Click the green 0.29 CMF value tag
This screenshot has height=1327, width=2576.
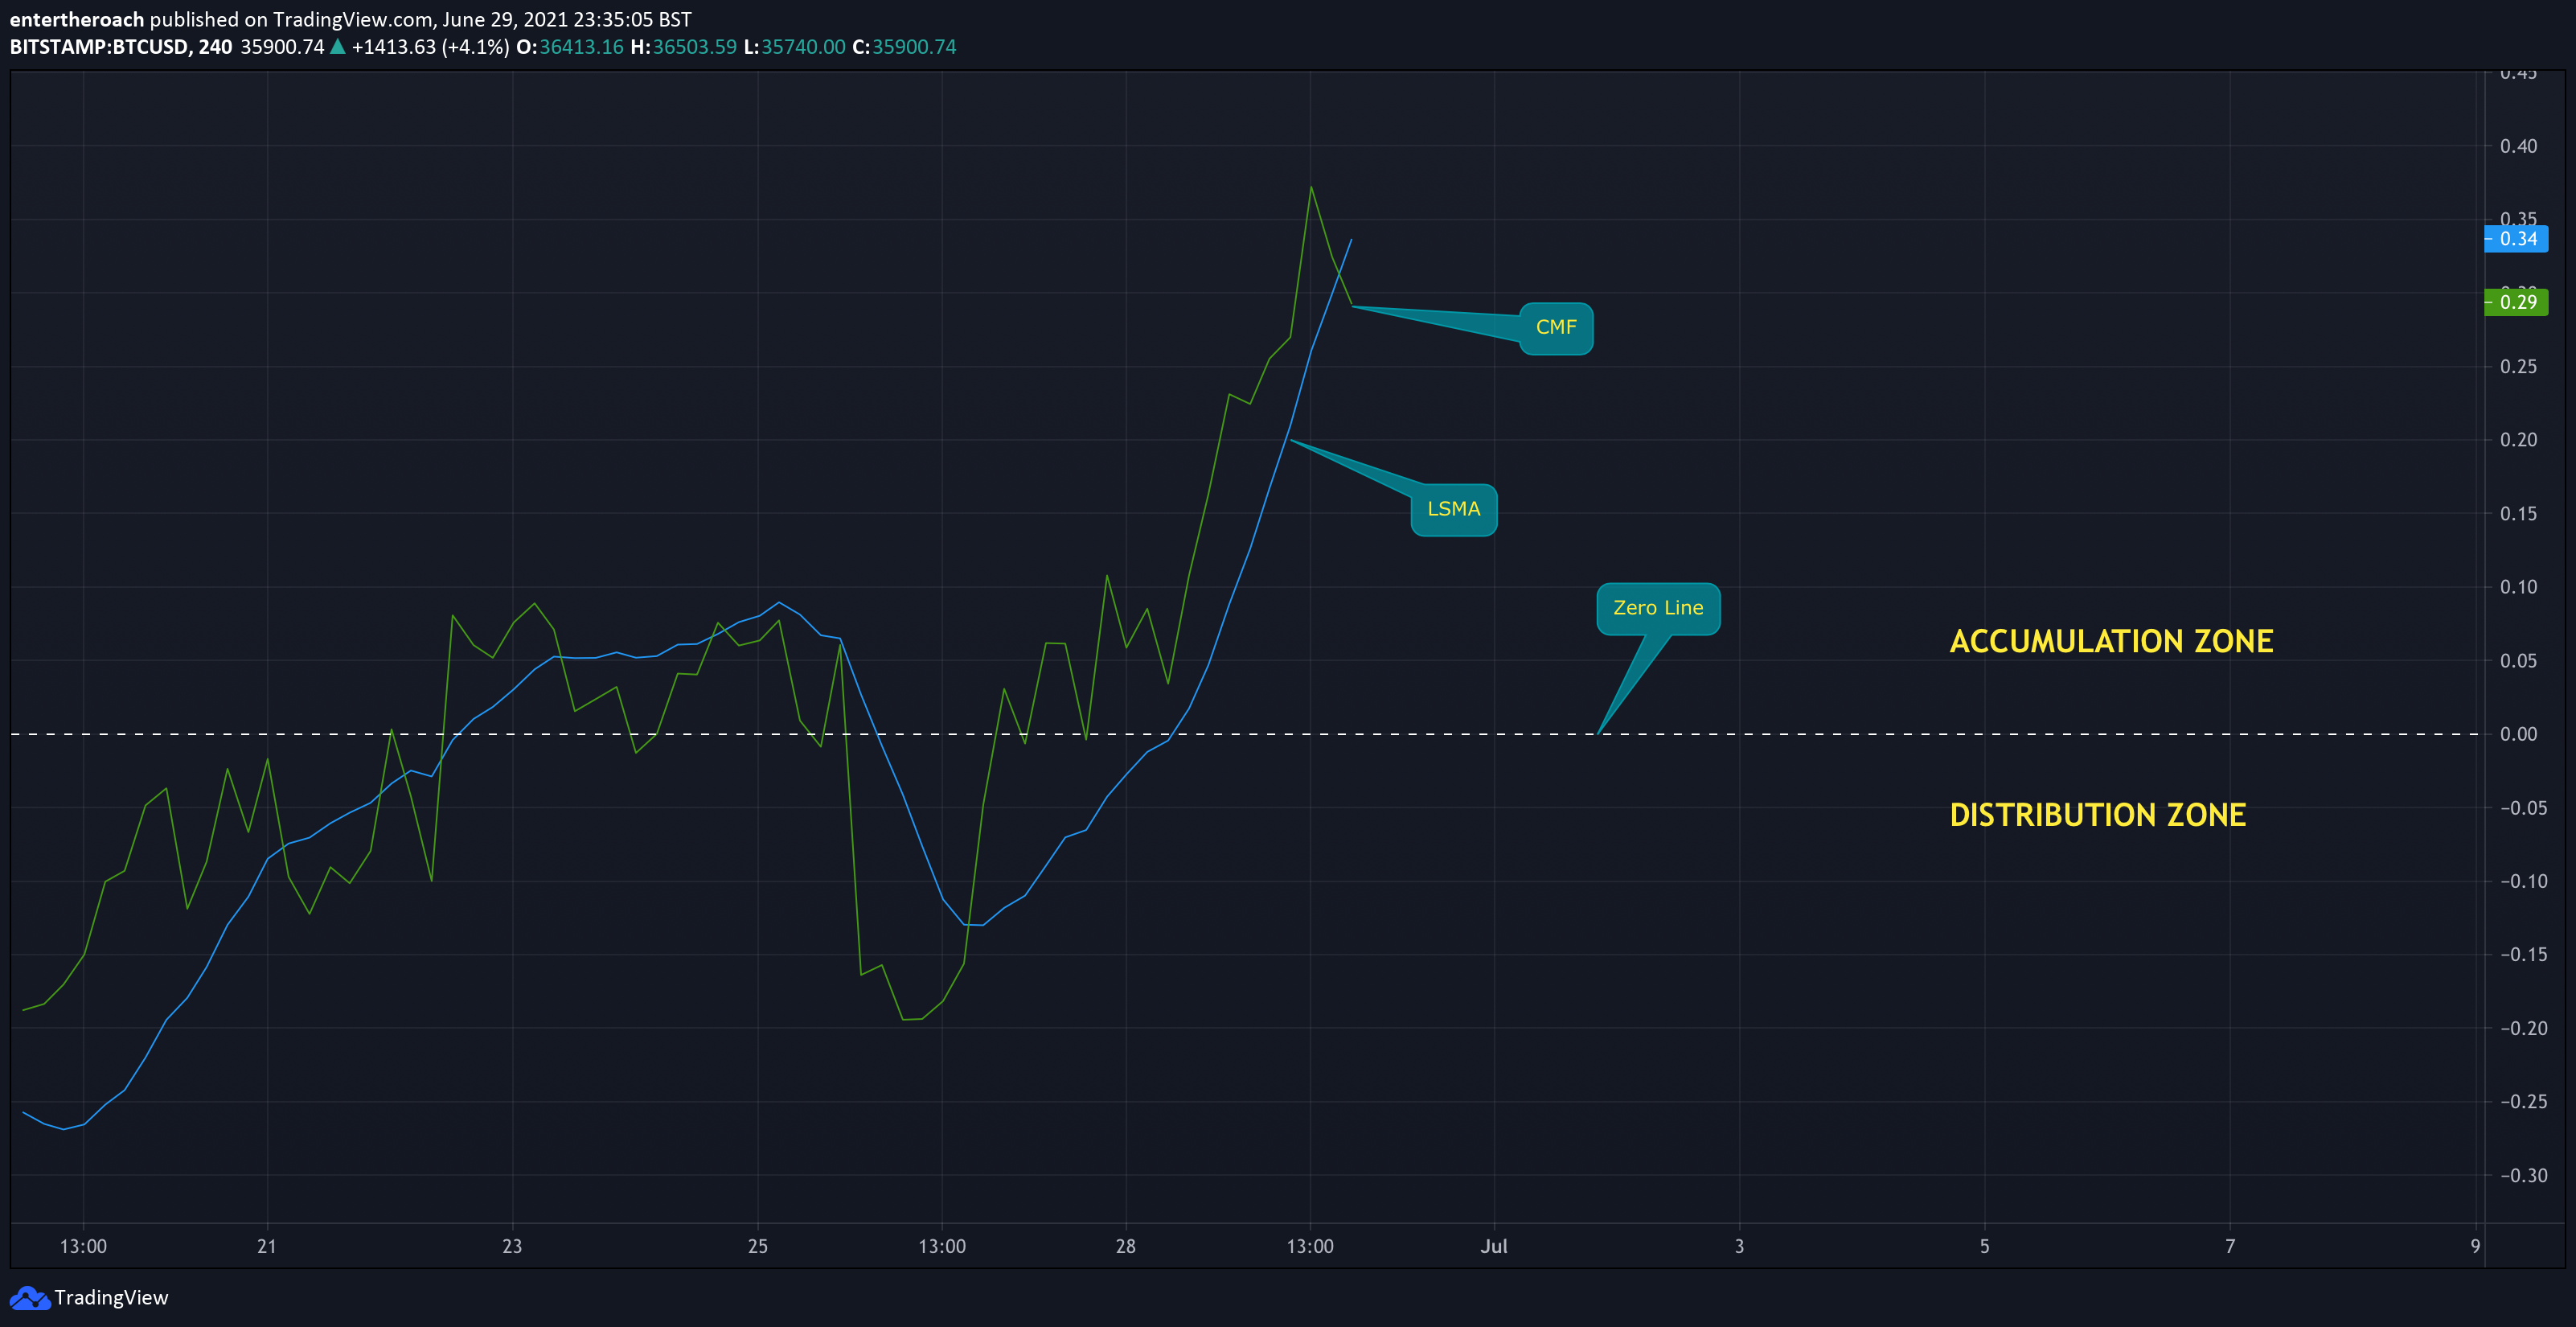click(2516, 302)
